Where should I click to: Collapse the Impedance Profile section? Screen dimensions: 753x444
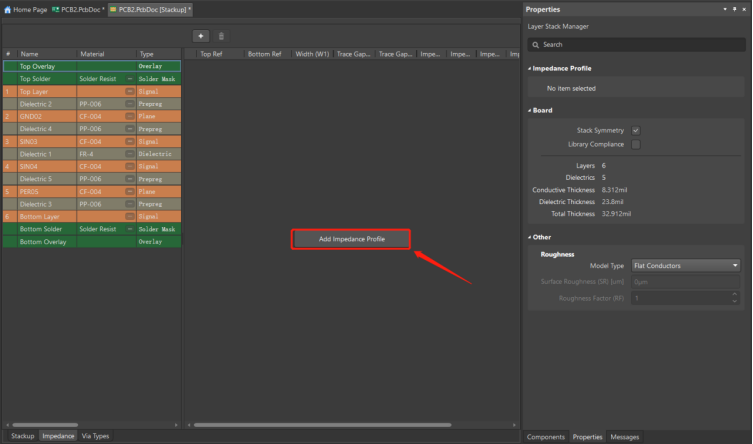pyautogui.click(x=529, y=68)
